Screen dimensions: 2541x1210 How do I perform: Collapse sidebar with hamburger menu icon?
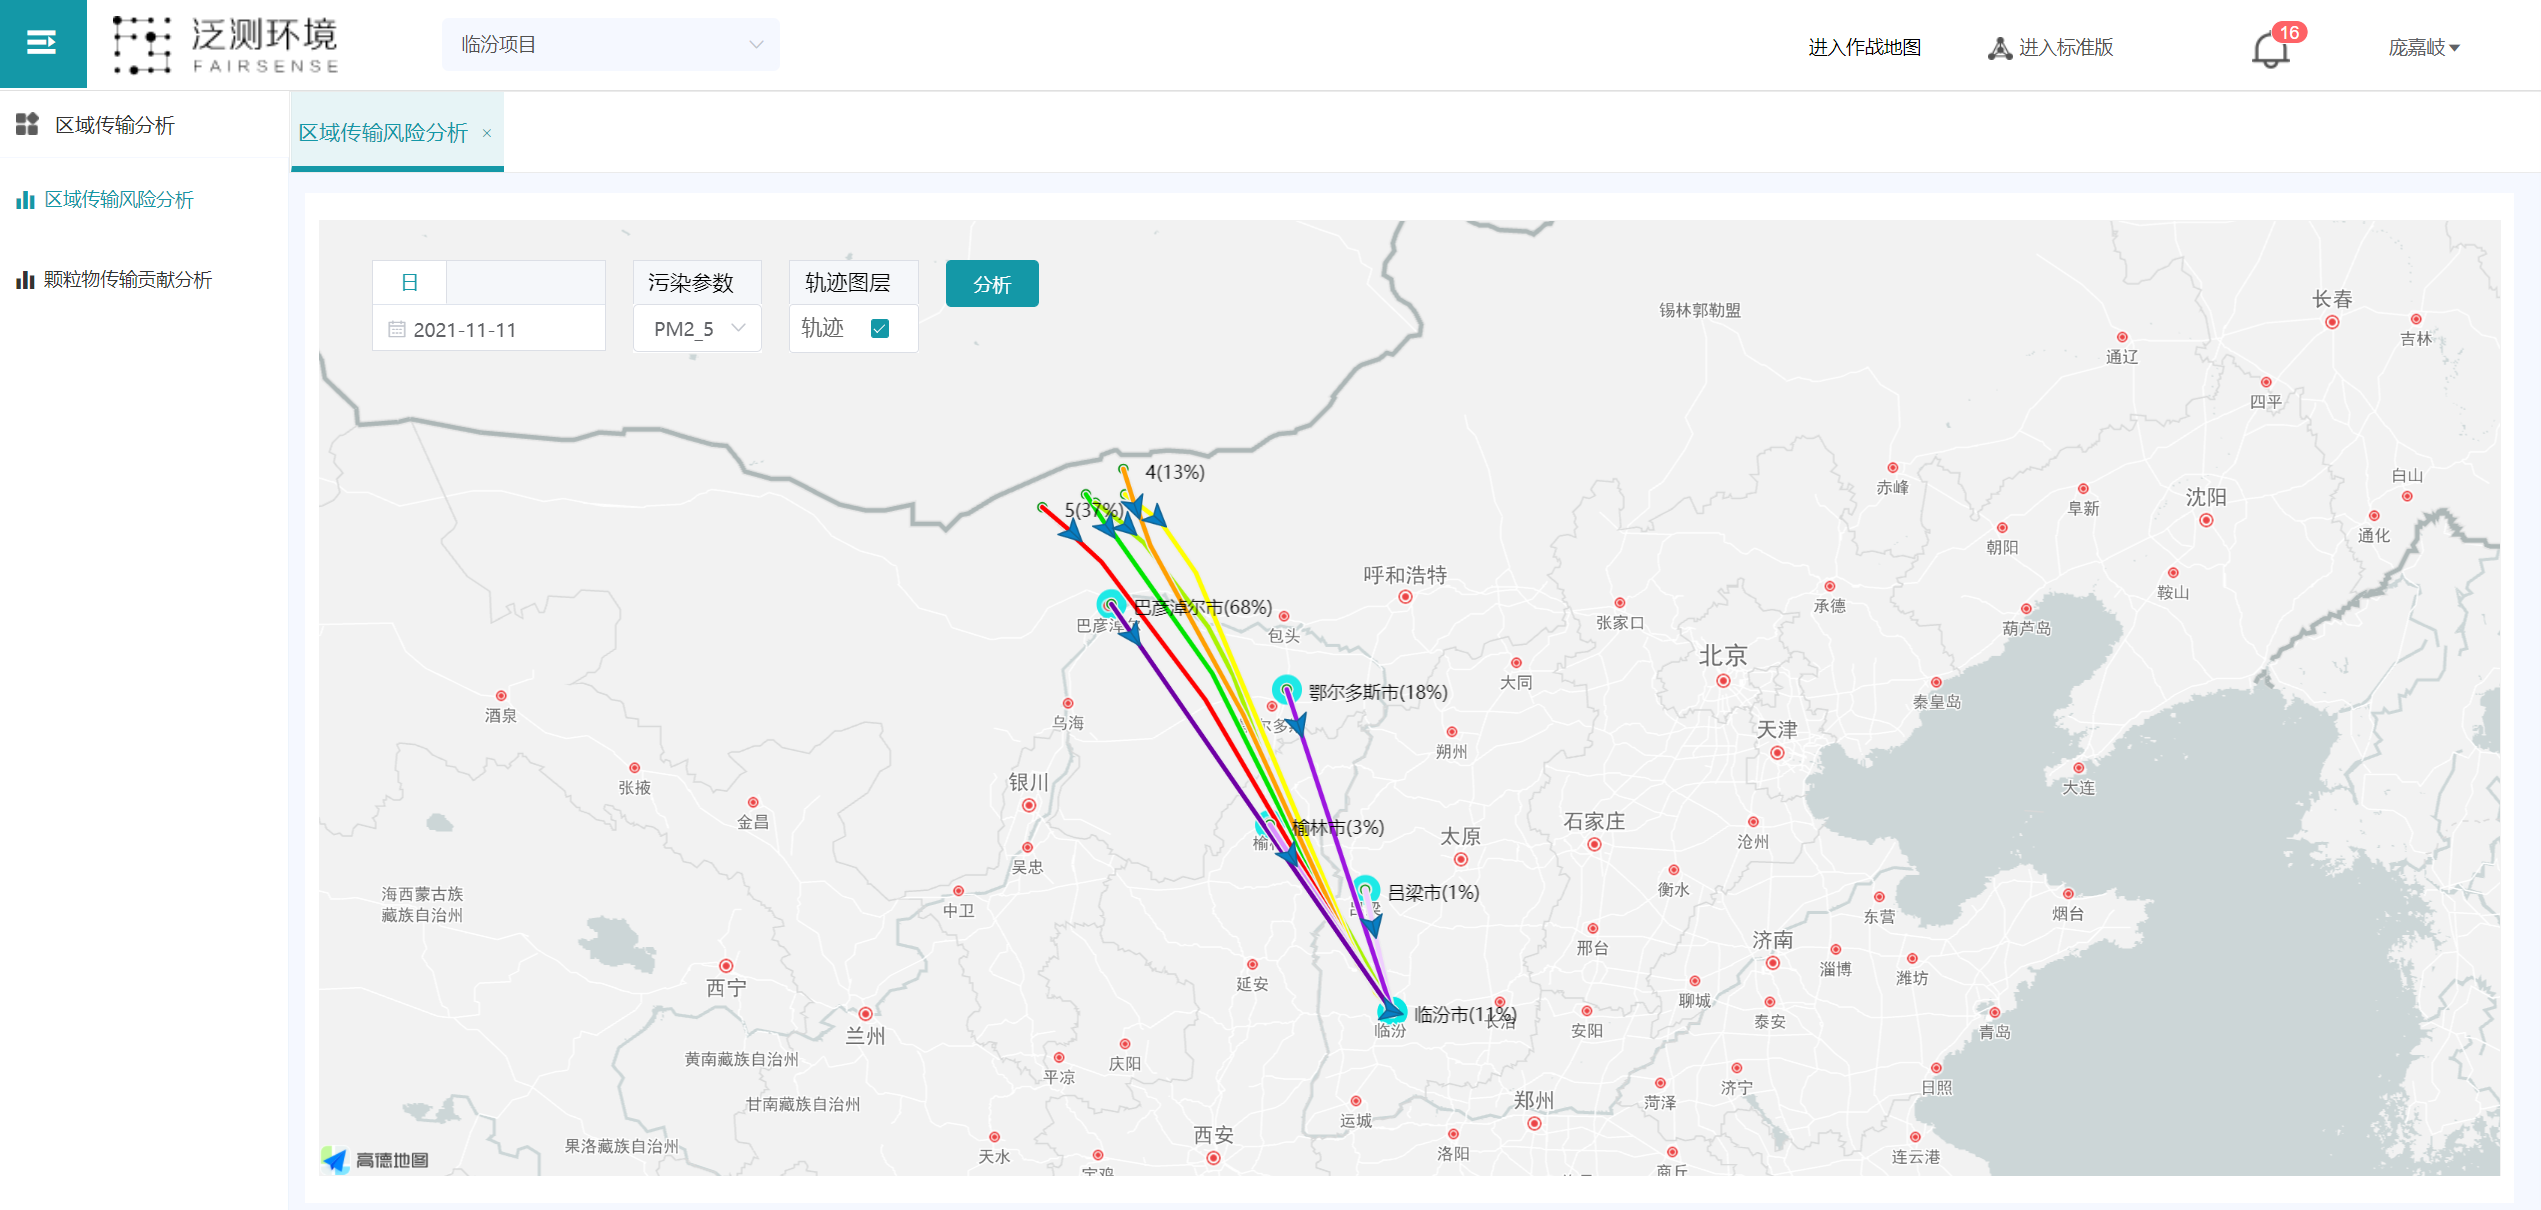42,43
